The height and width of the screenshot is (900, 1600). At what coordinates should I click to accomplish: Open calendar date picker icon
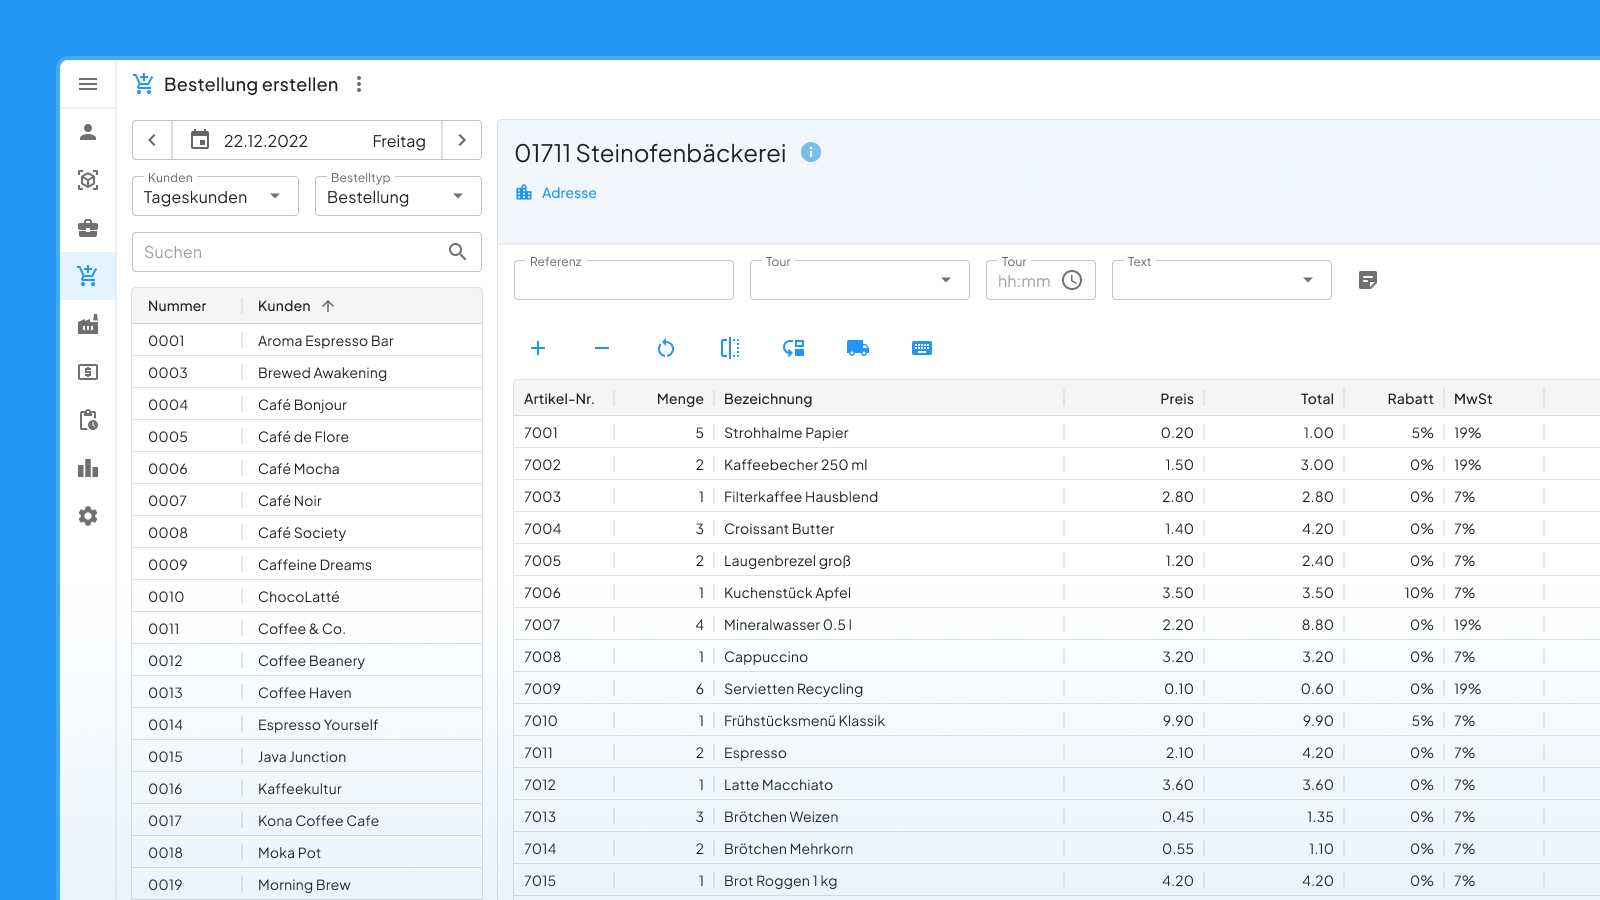coord(200,140)
